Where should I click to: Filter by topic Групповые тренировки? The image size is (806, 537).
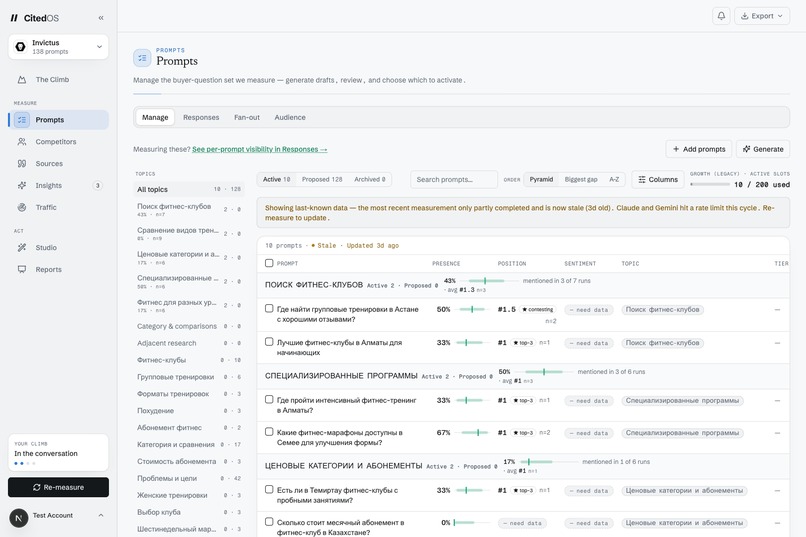tap(189, 377)
